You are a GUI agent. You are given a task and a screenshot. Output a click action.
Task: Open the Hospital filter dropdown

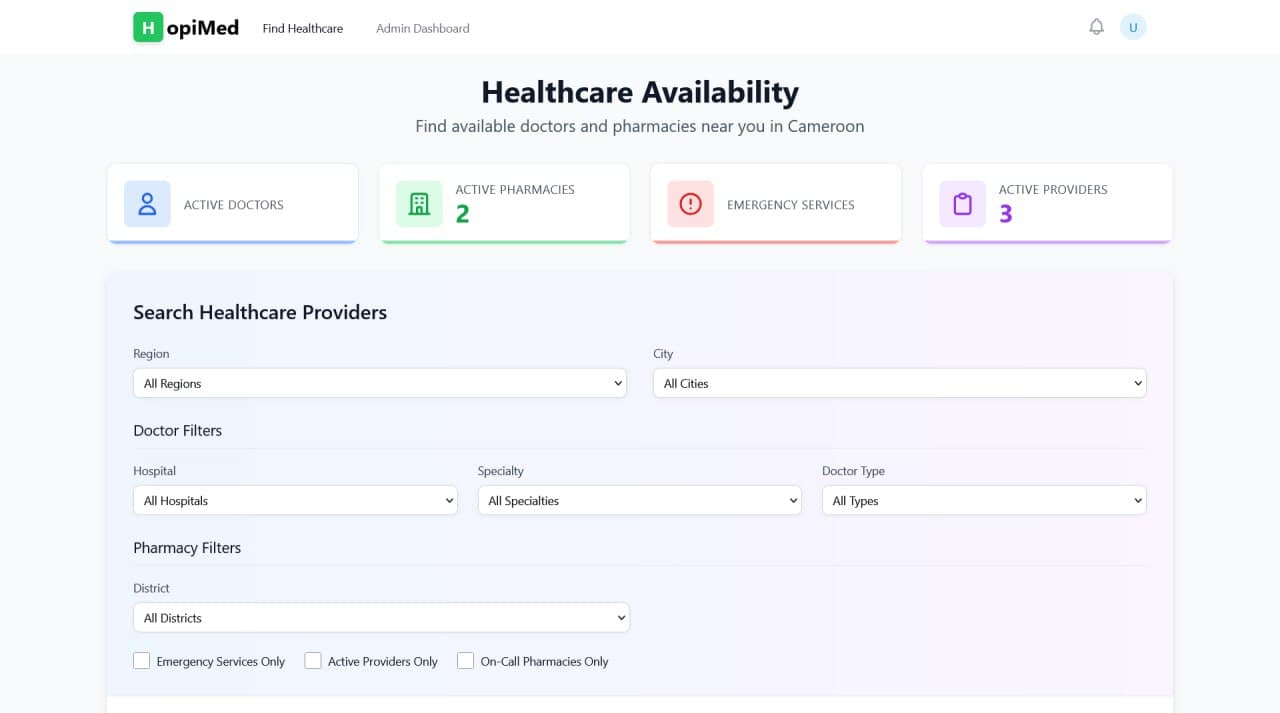295,501
